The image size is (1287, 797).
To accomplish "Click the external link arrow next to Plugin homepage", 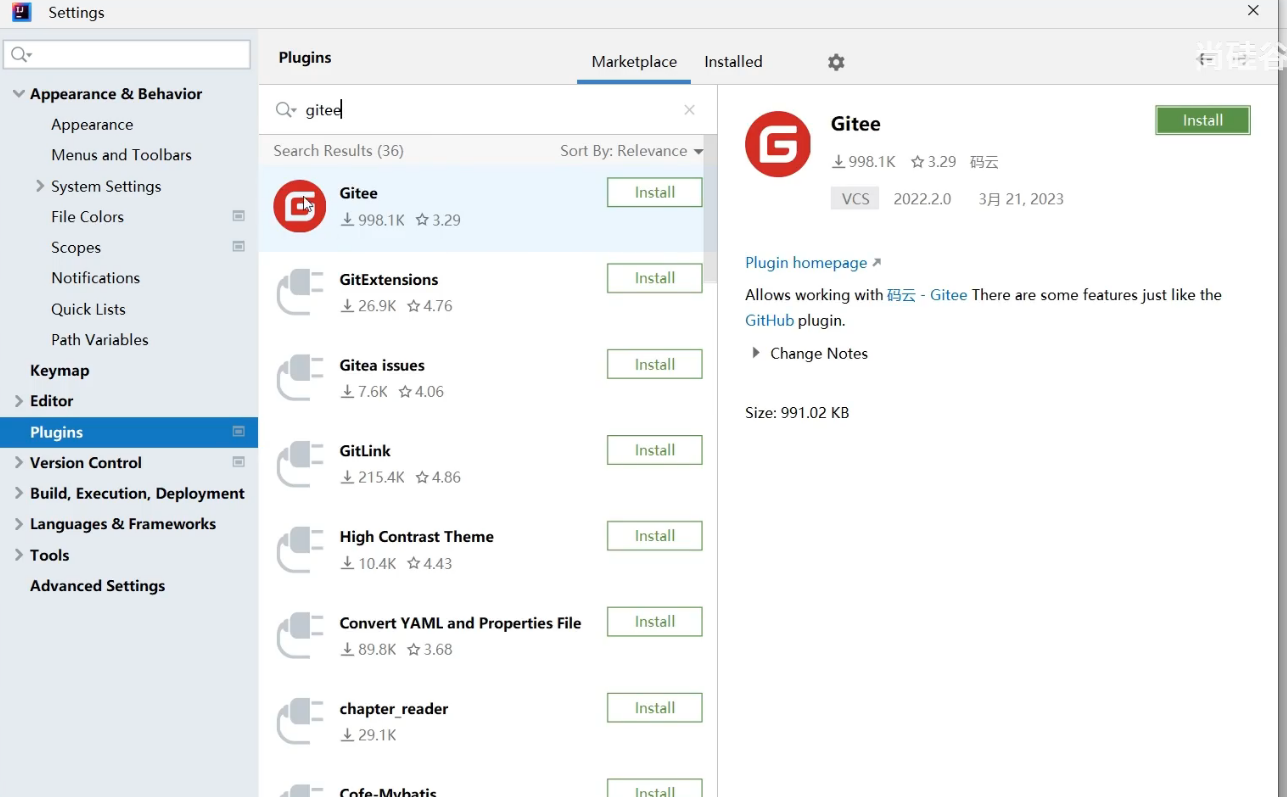I will 877,263.
